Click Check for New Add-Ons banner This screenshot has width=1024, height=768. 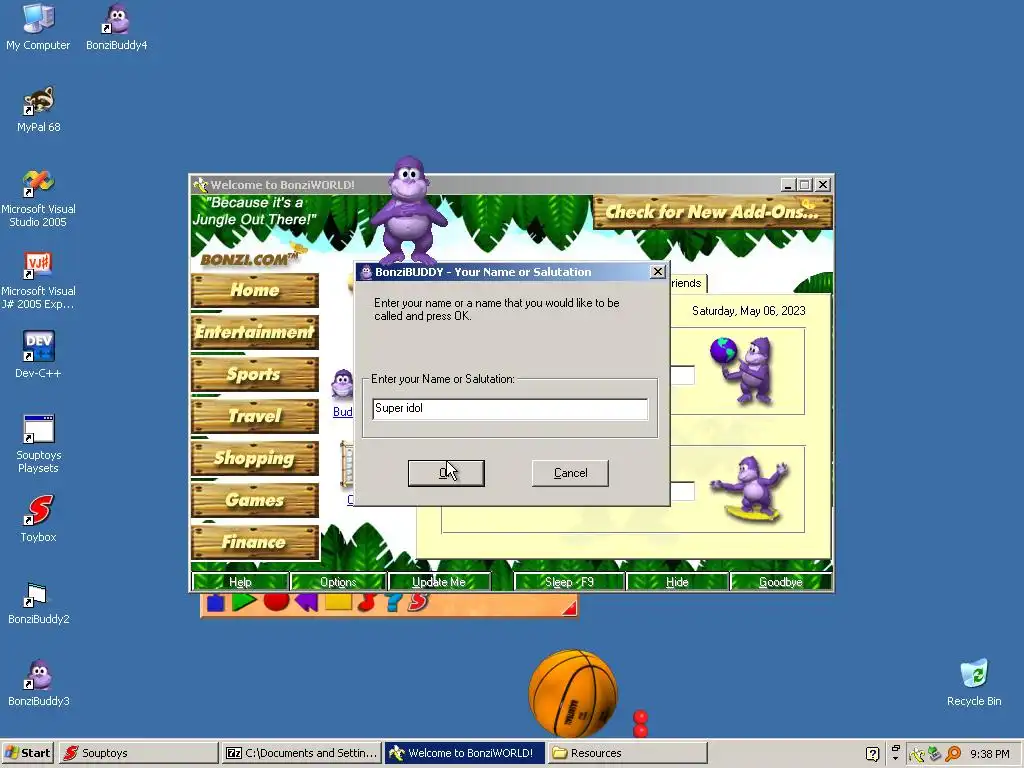[x=712, y=212]
